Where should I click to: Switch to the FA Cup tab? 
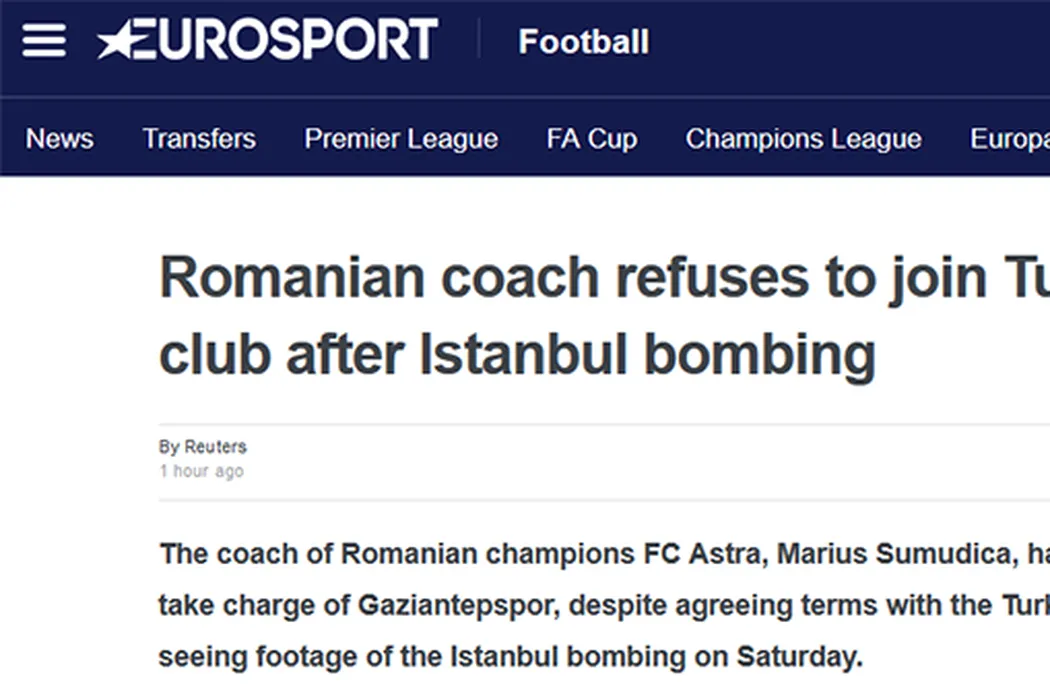[591, 138]
